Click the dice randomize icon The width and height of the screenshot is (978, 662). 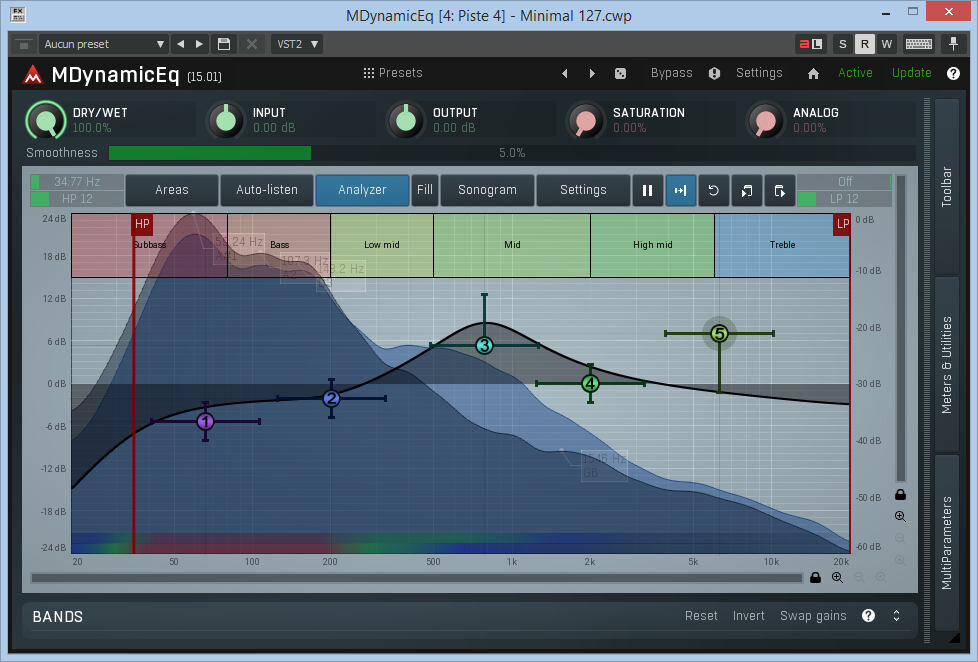pyautogui.click(x=620, y=74)
